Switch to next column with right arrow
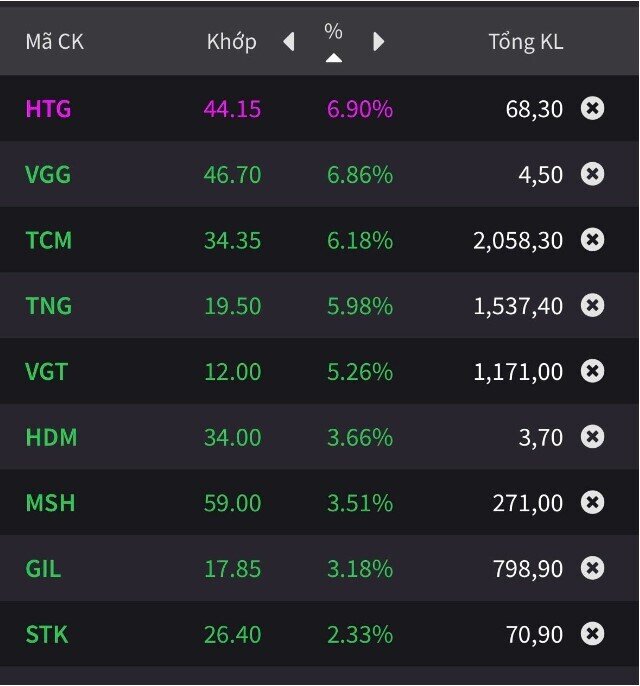The image size is (640, 686). click(x=378, y=42)
